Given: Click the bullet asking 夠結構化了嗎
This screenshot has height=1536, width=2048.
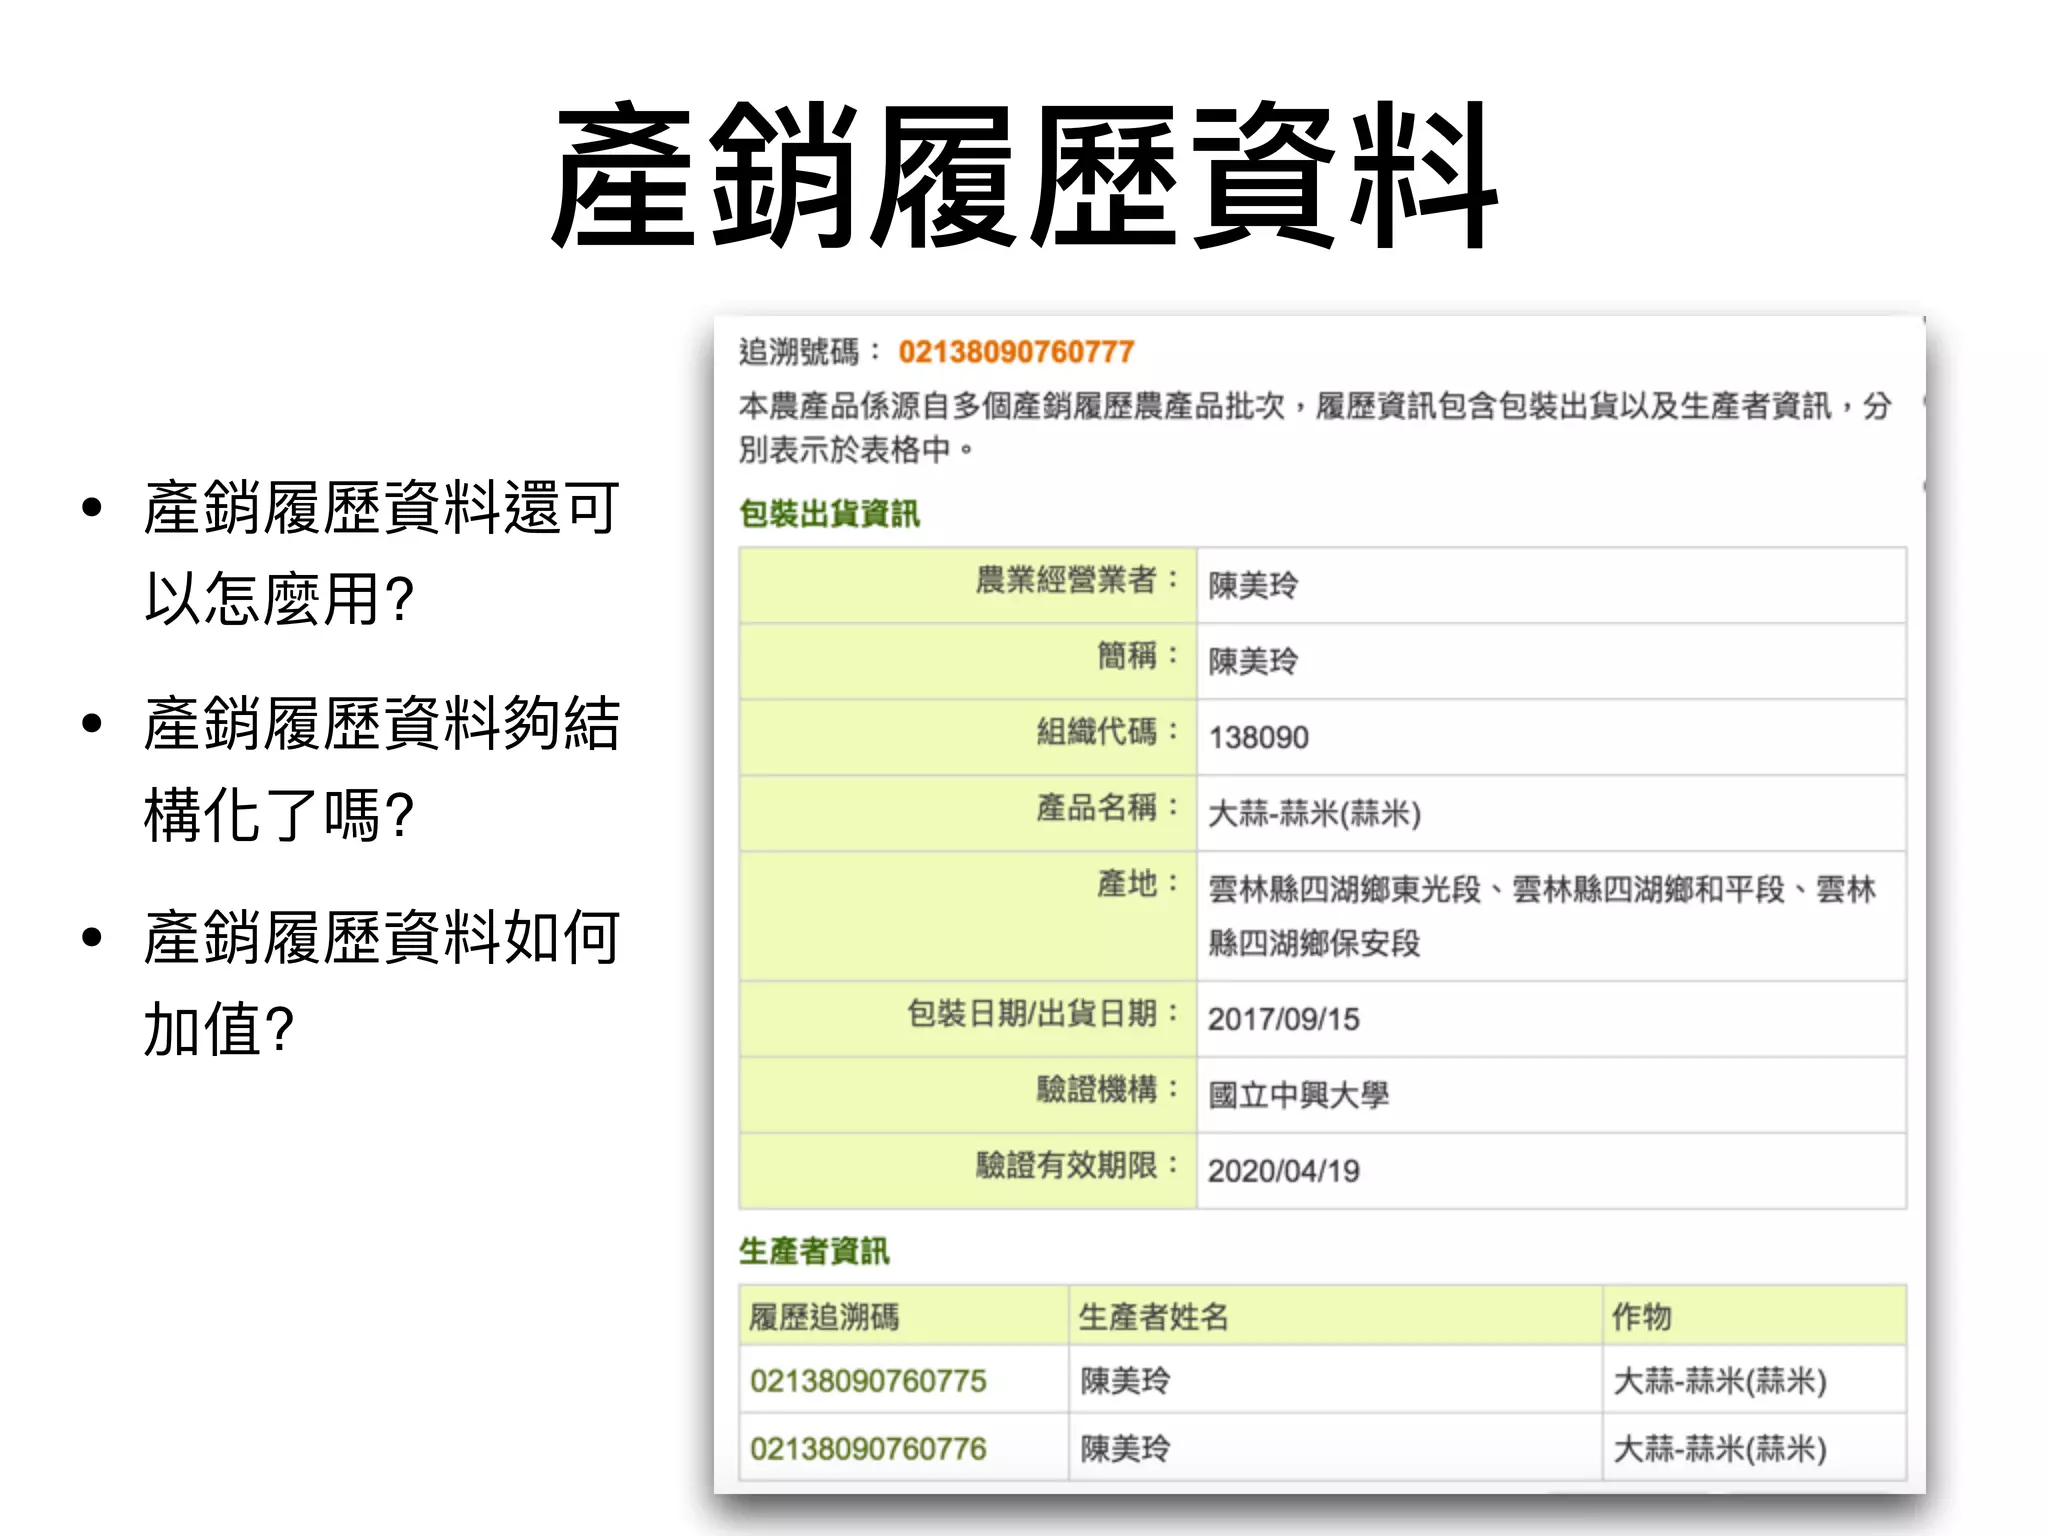Looking at the screenshot, I should coord(381,769).
